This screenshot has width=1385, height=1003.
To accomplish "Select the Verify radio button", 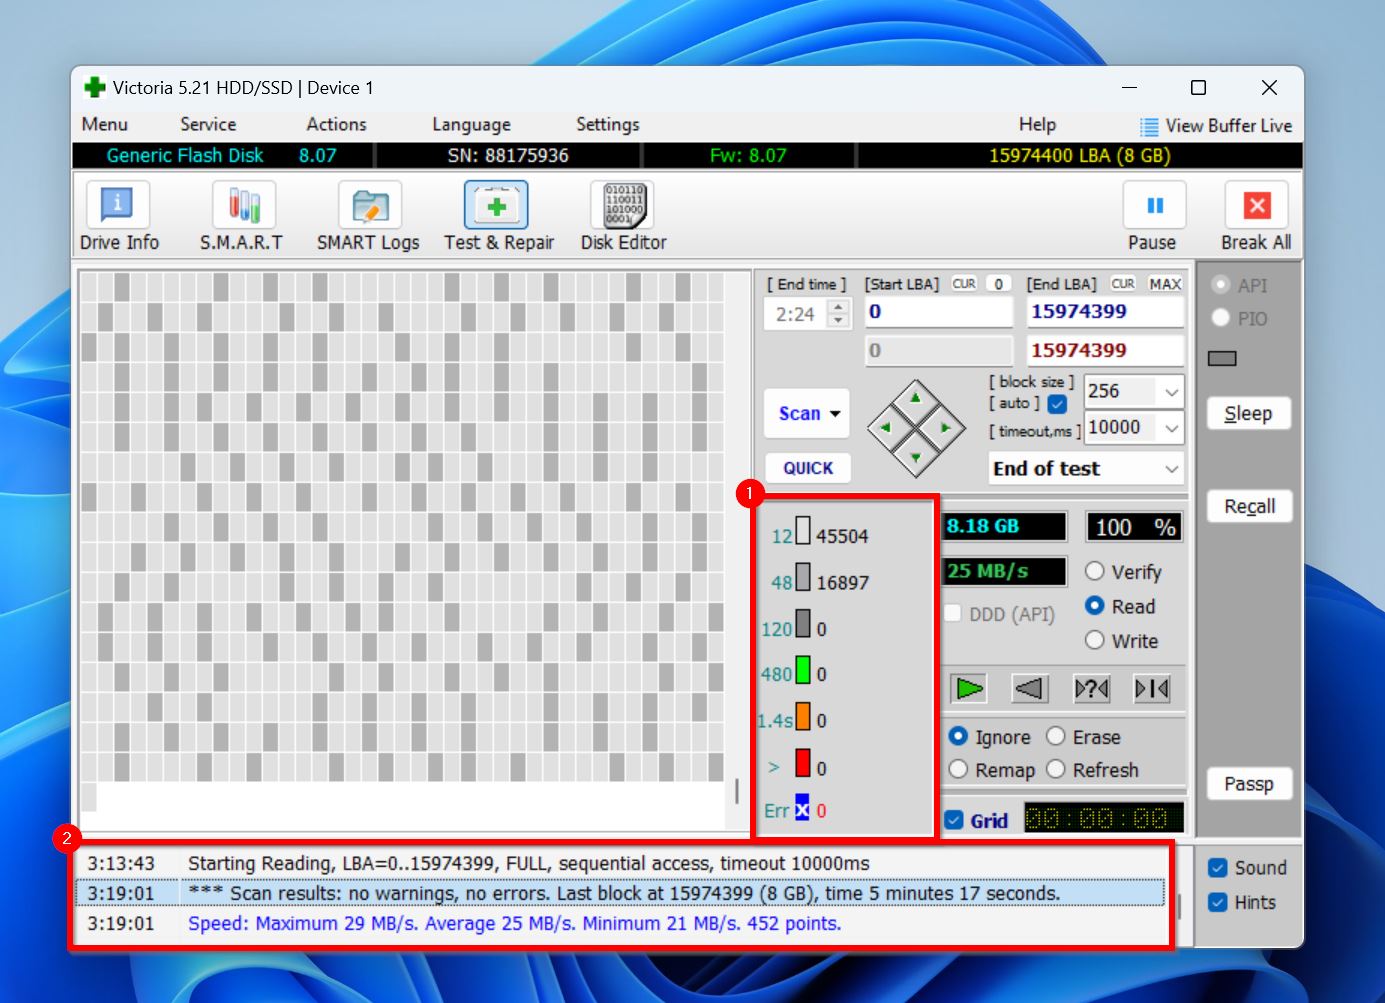I will pos(1095,571).
